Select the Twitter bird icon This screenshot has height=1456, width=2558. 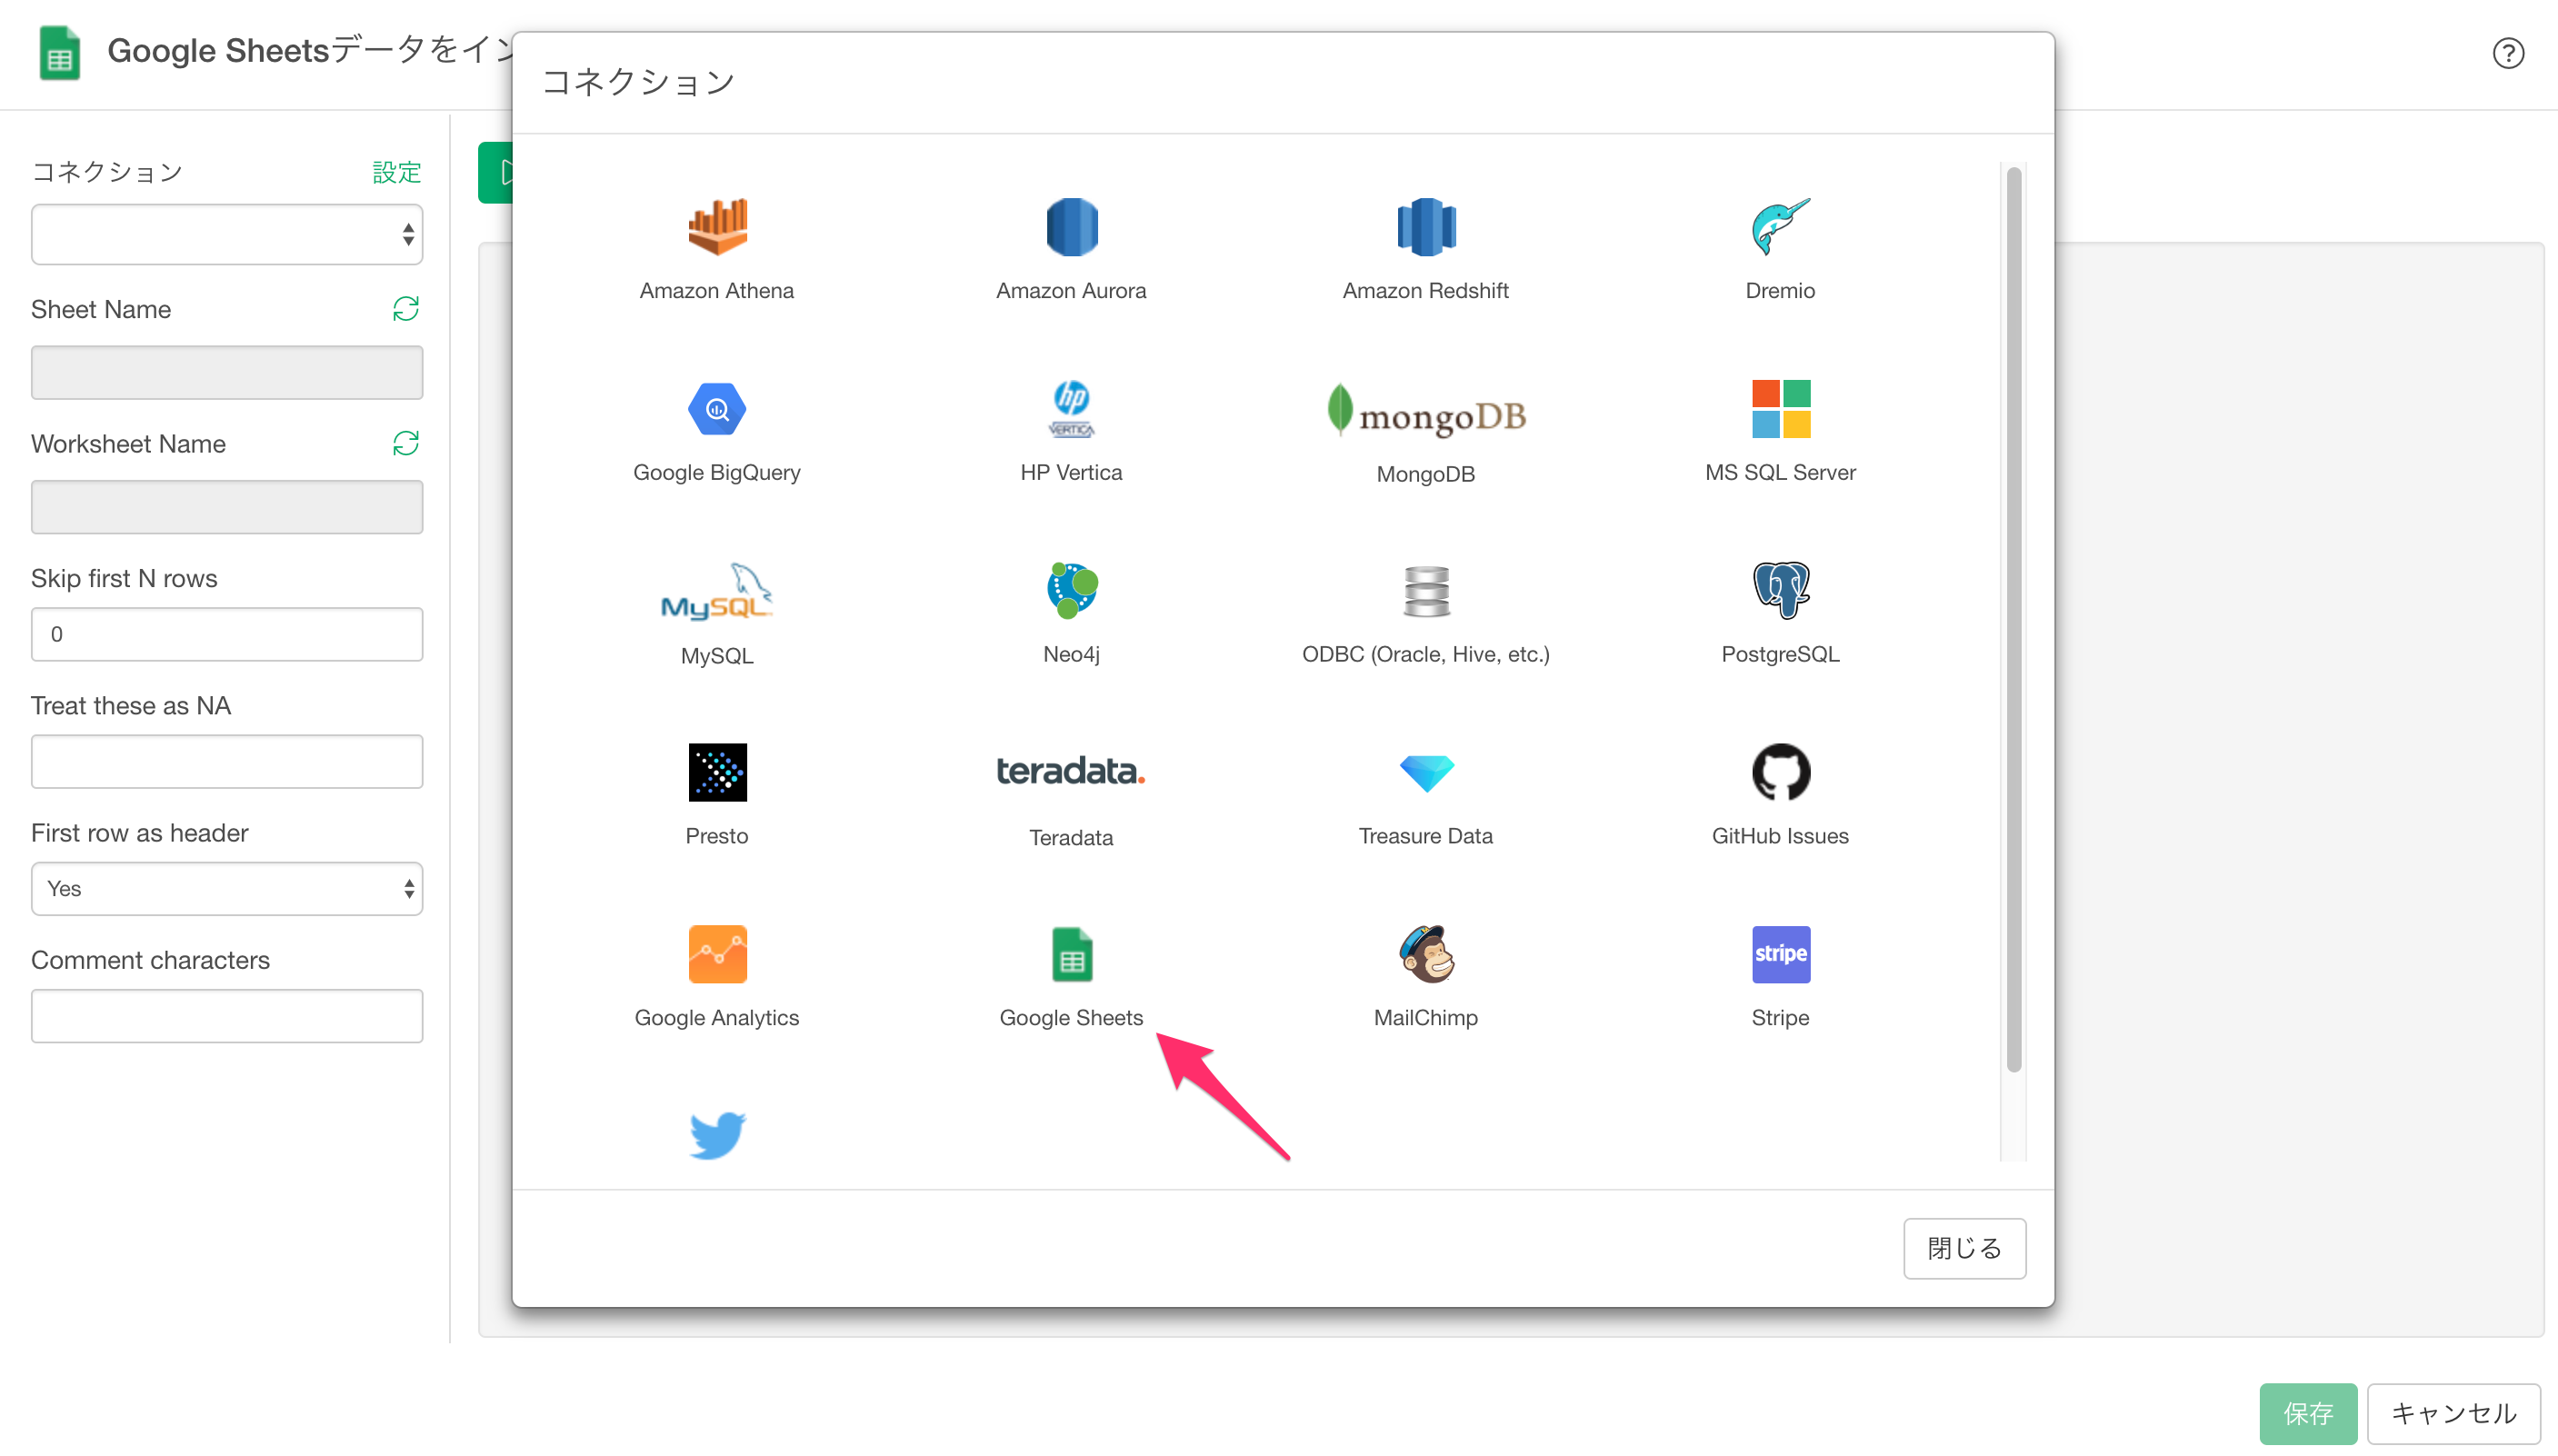(x=717, y=1135)
